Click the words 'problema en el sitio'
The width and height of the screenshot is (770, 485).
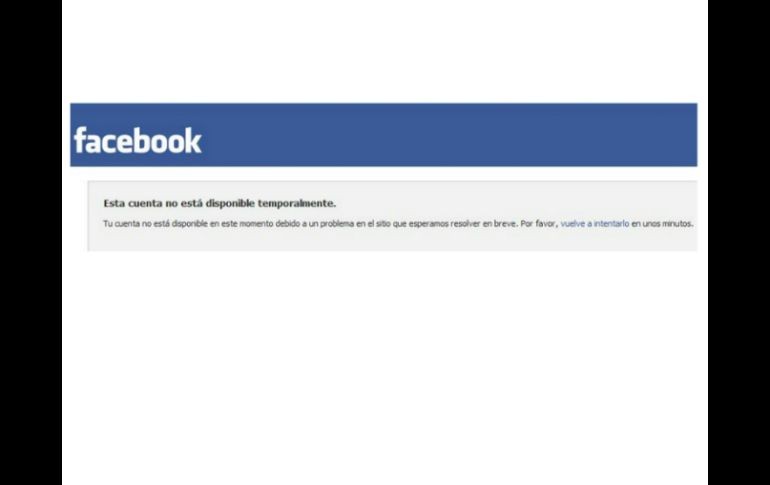click(x=356, y=224)
